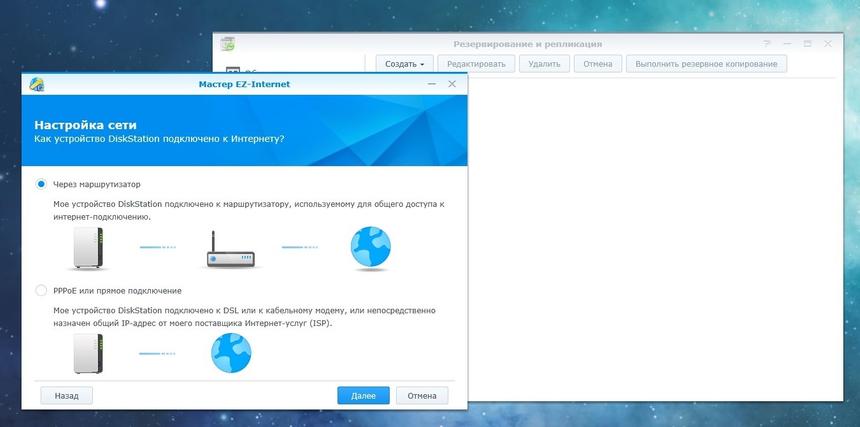Close the Резервирование и репликация window
The width and height of the screenshot is (860, 427).
click(828, 44)
